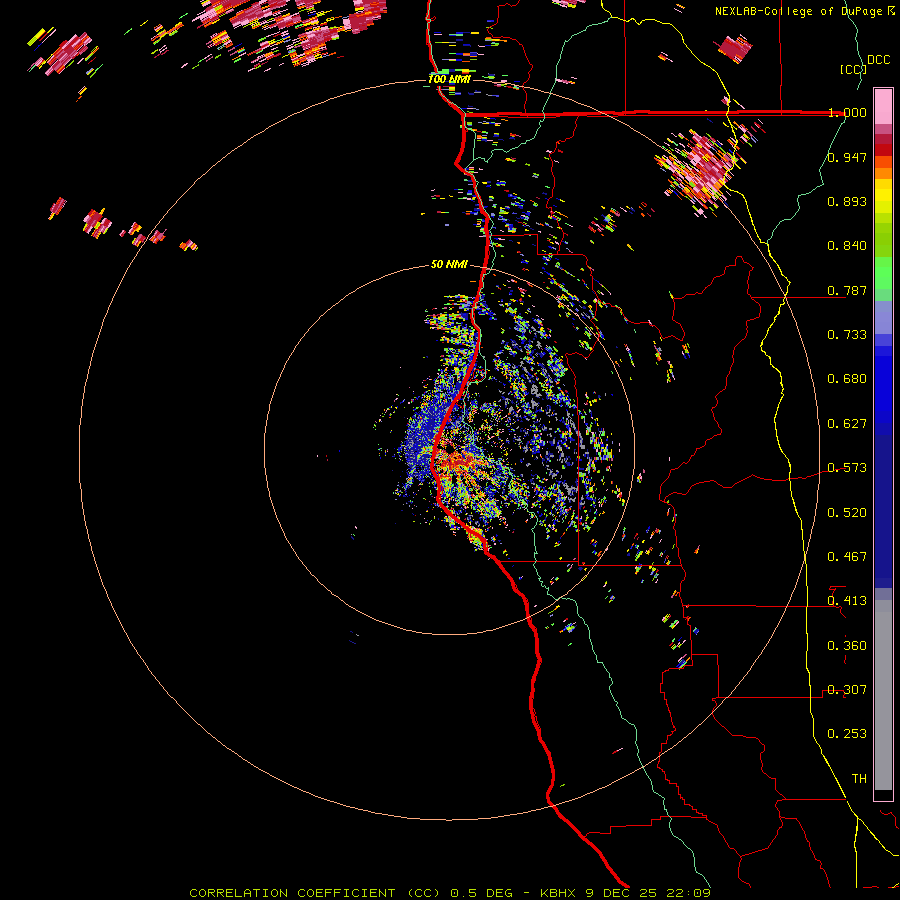The height and width of the screenshot is (900, 900).
Task: Click the 0.467 scale value
Action: coord(847,557)
